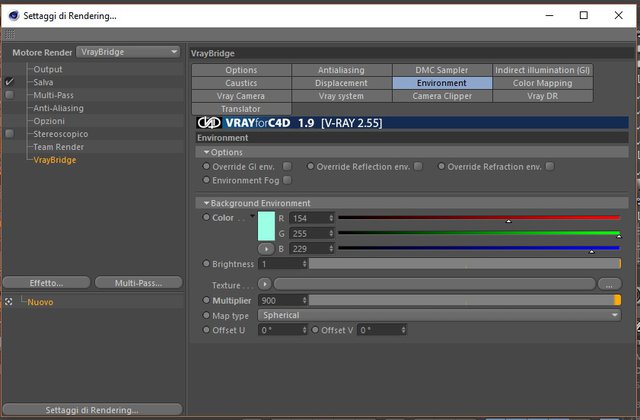Open the Vray Camera tab
The image size is (640, 420).
coord(241,96)
